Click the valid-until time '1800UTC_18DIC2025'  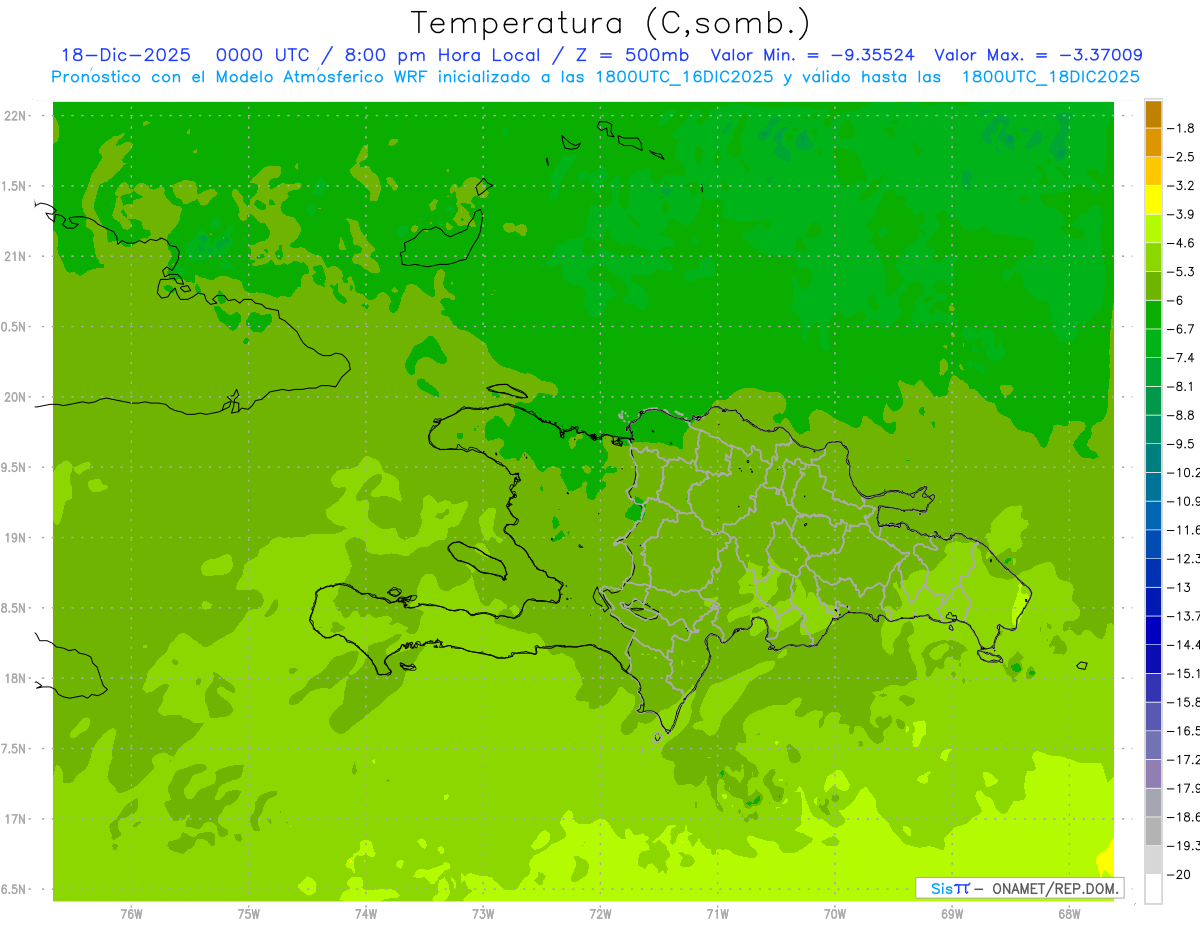click(1050, 76)
